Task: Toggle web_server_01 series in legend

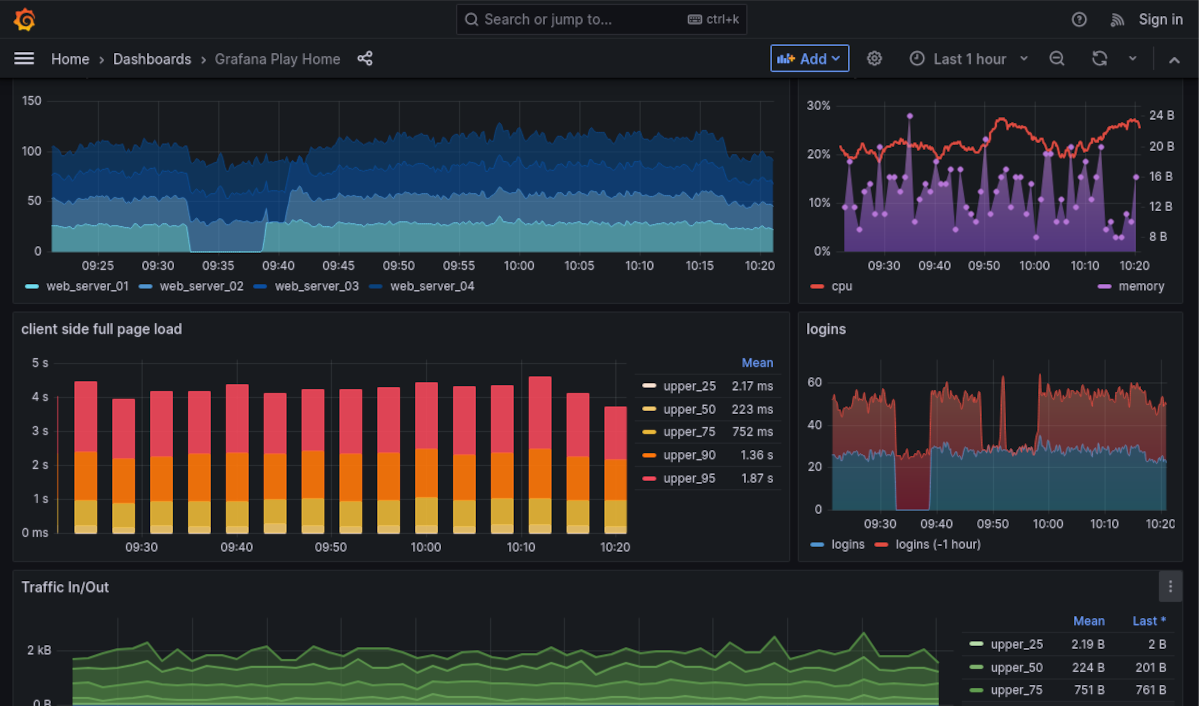Action: coord(86,286)
